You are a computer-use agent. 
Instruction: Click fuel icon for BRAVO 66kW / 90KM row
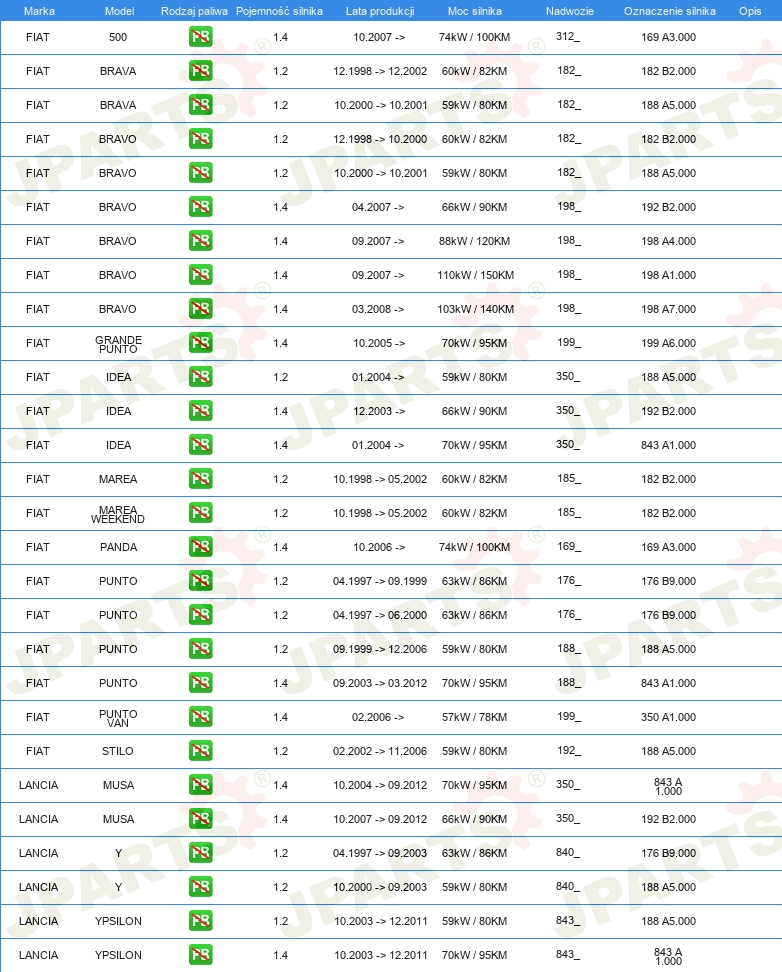[x=200, y=207]
